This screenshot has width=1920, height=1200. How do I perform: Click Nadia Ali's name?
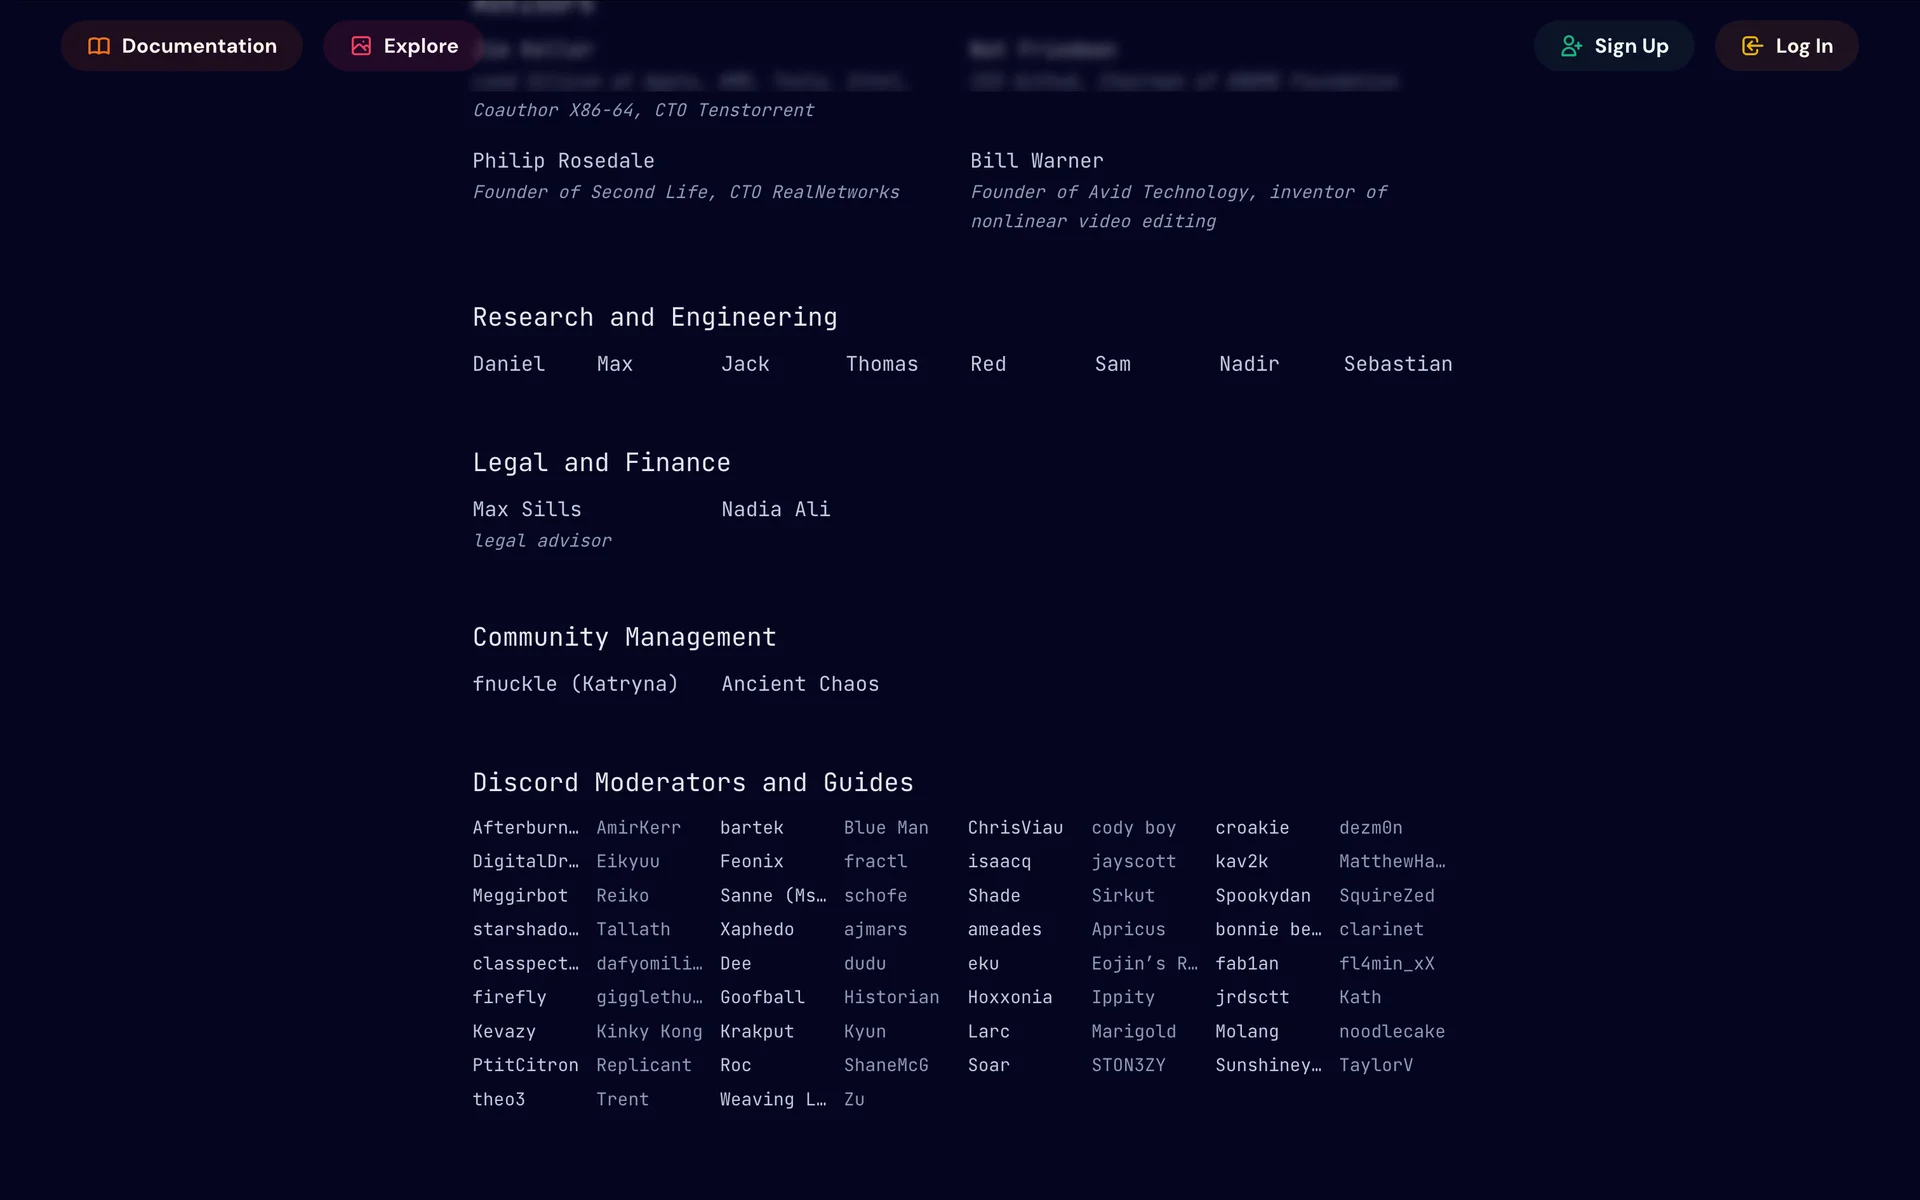(775, 509)
